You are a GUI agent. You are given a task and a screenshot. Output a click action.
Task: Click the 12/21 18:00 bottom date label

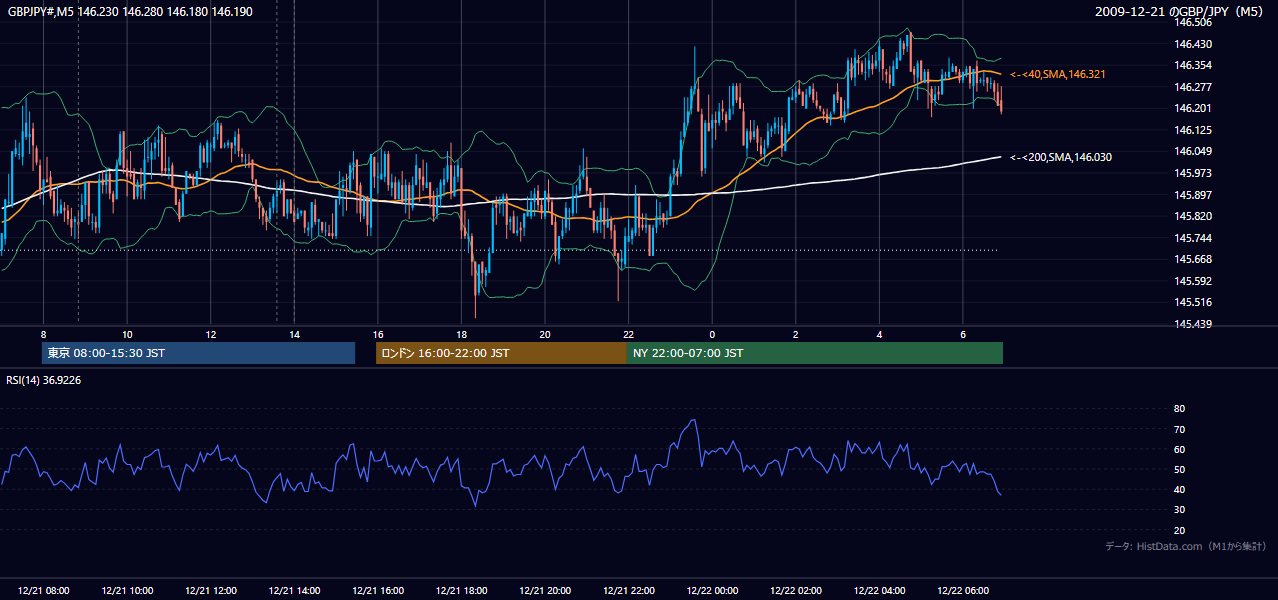click(461, 591)
